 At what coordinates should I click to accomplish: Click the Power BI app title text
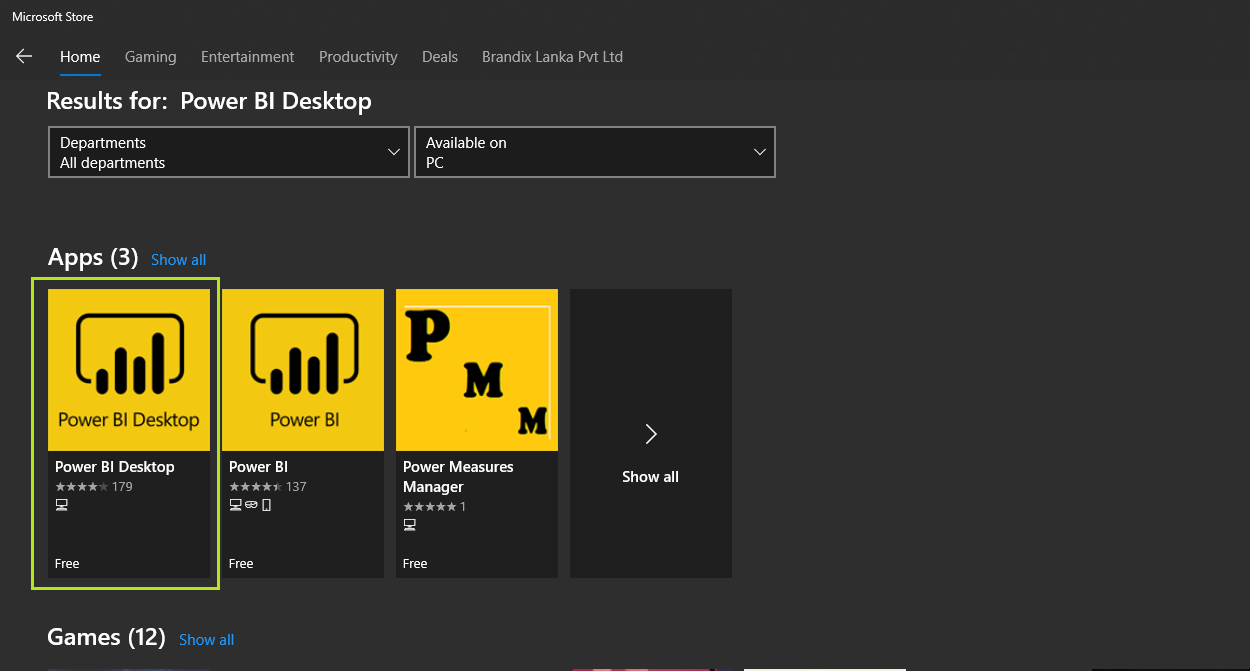(259, 467)
